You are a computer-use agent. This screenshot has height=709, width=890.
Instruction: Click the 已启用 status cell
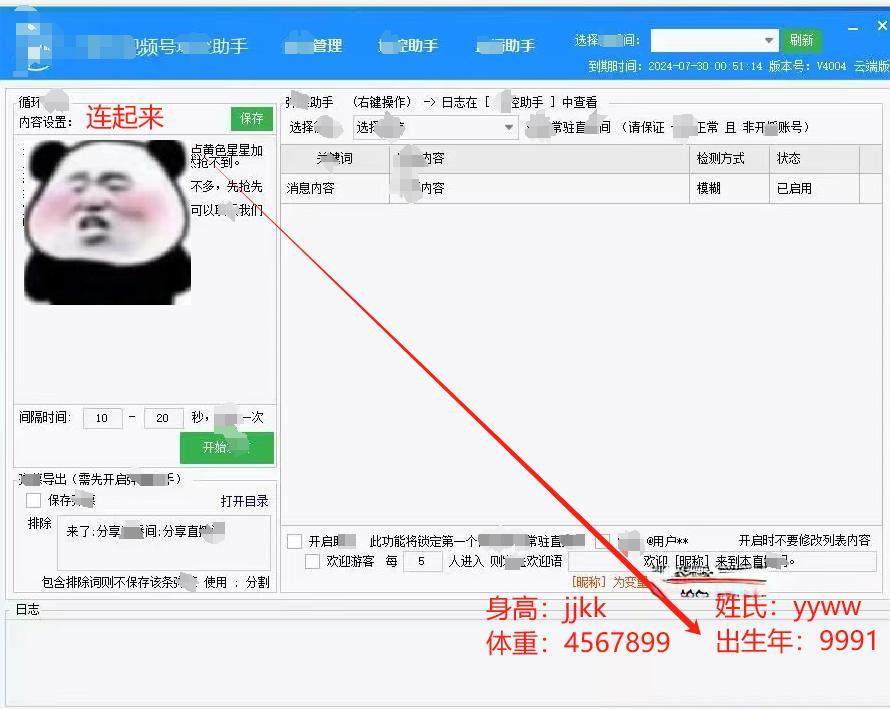(794, 188)
